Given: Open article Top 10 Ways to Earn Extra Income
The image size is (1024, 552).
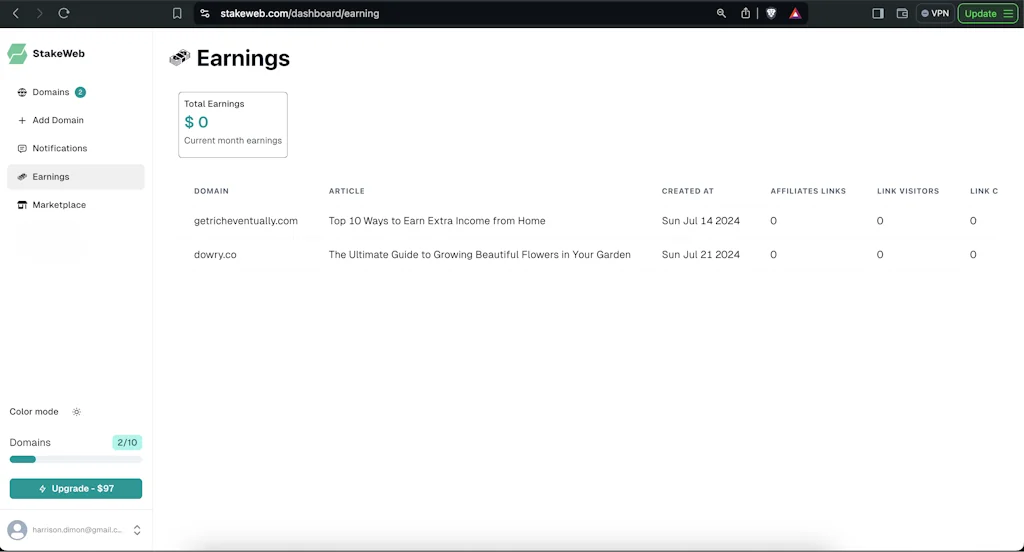Looking at the screenshot, I should (x=437, y=221).
